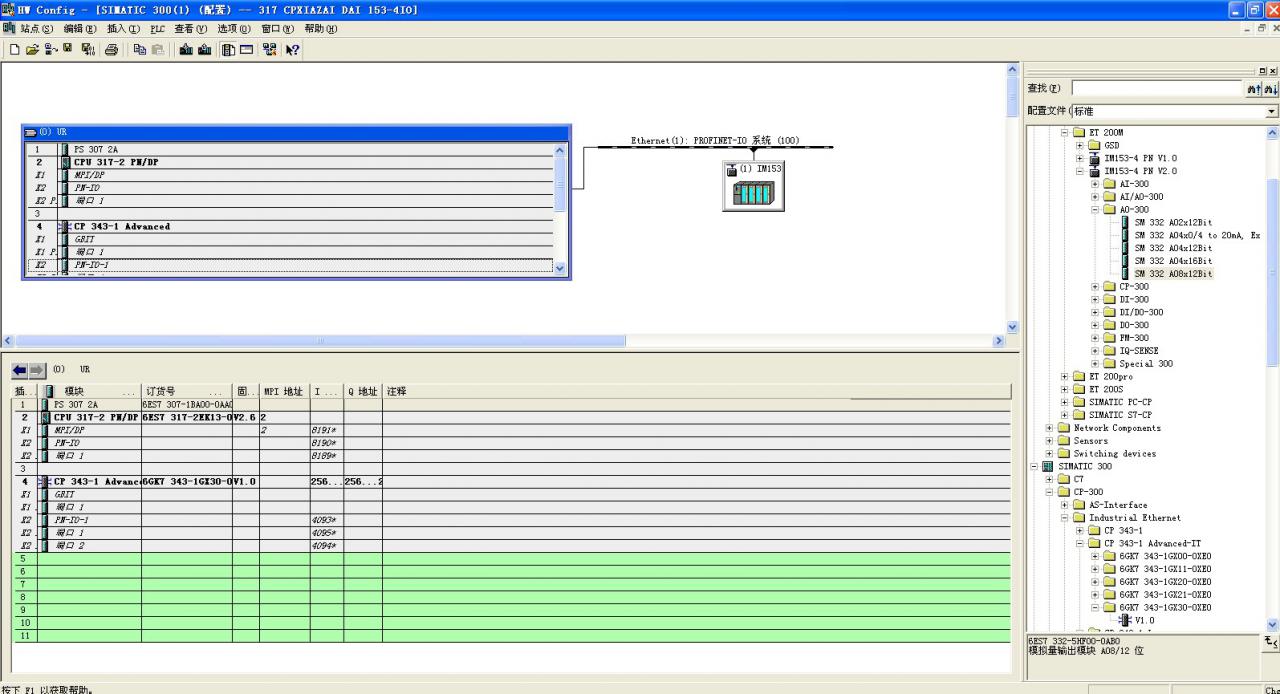The width and height of the screenshot is (1280, 694).
Task: Click the Save and Compile toolbar icon
Action: tap(88, 48)
